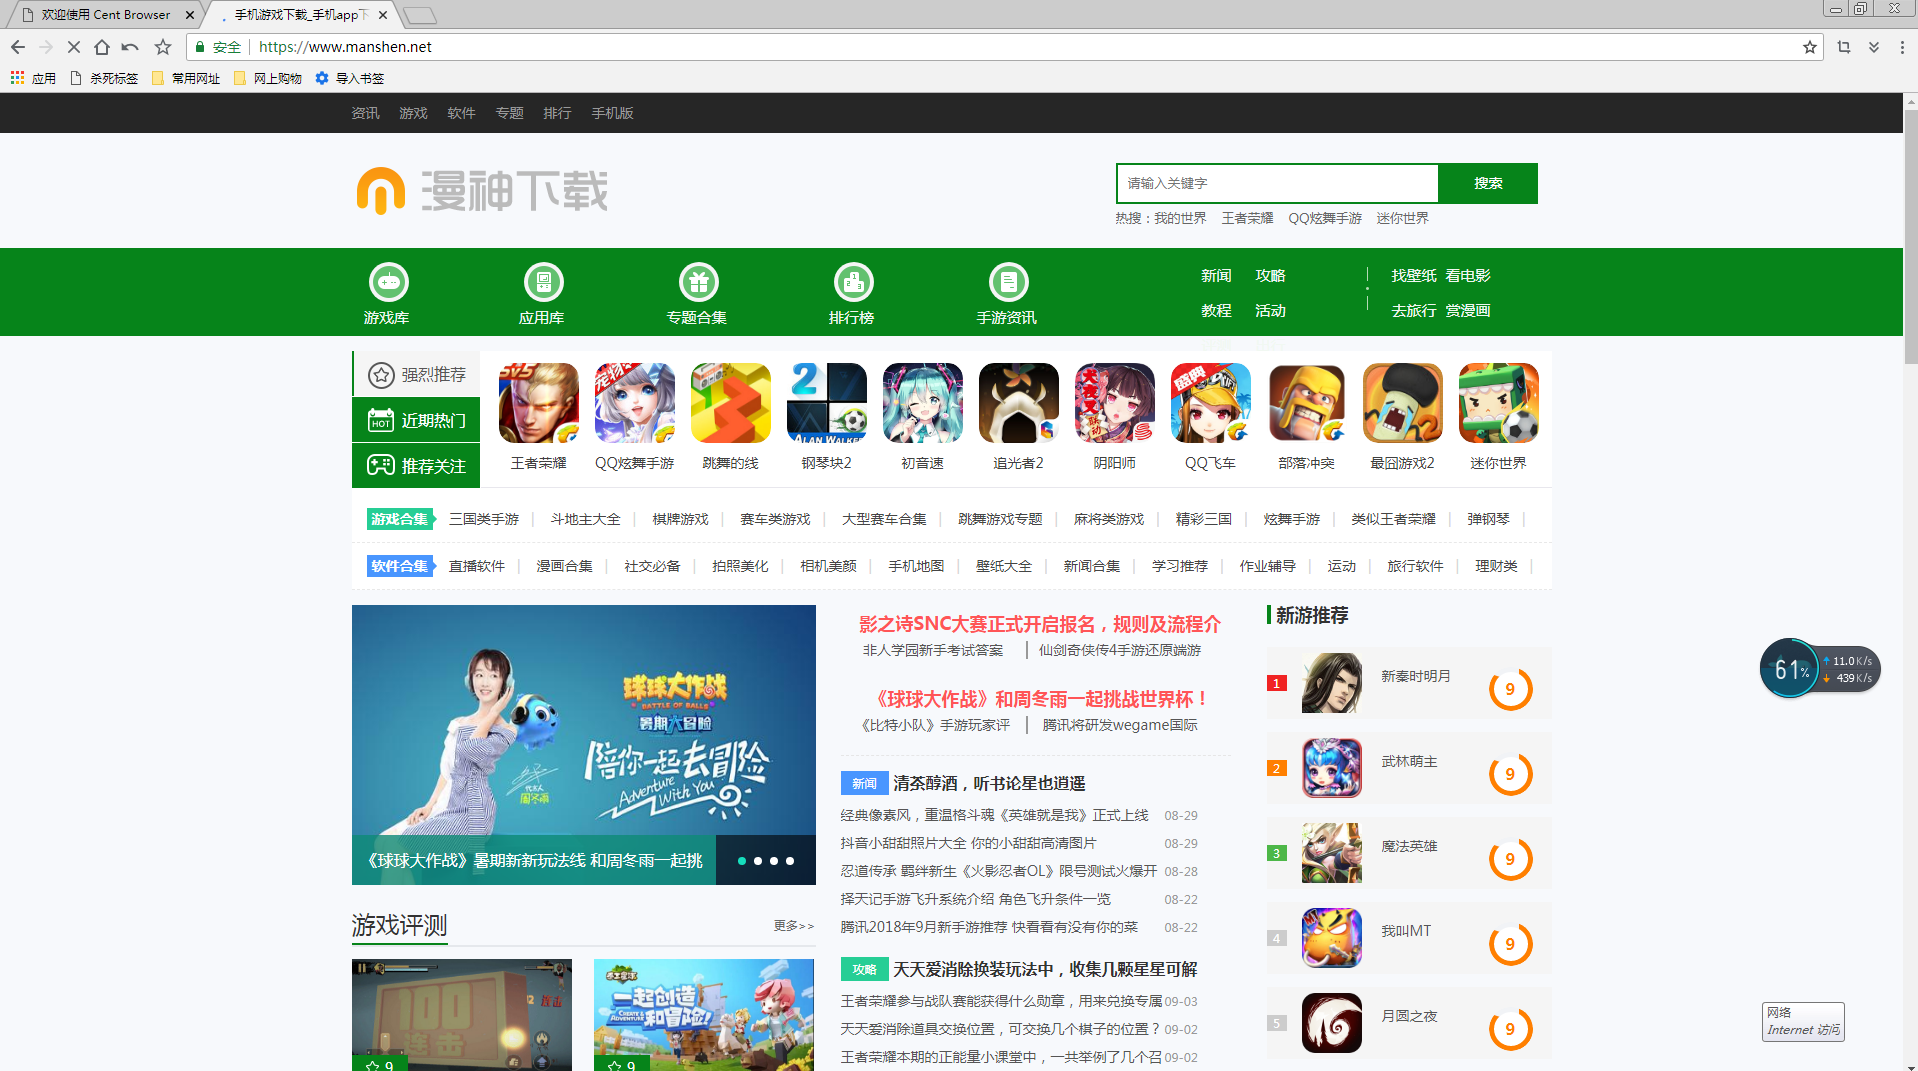Open the 跳舞的线 game icon
This screenshot has width=1918, height=1071.
[731, 403]
